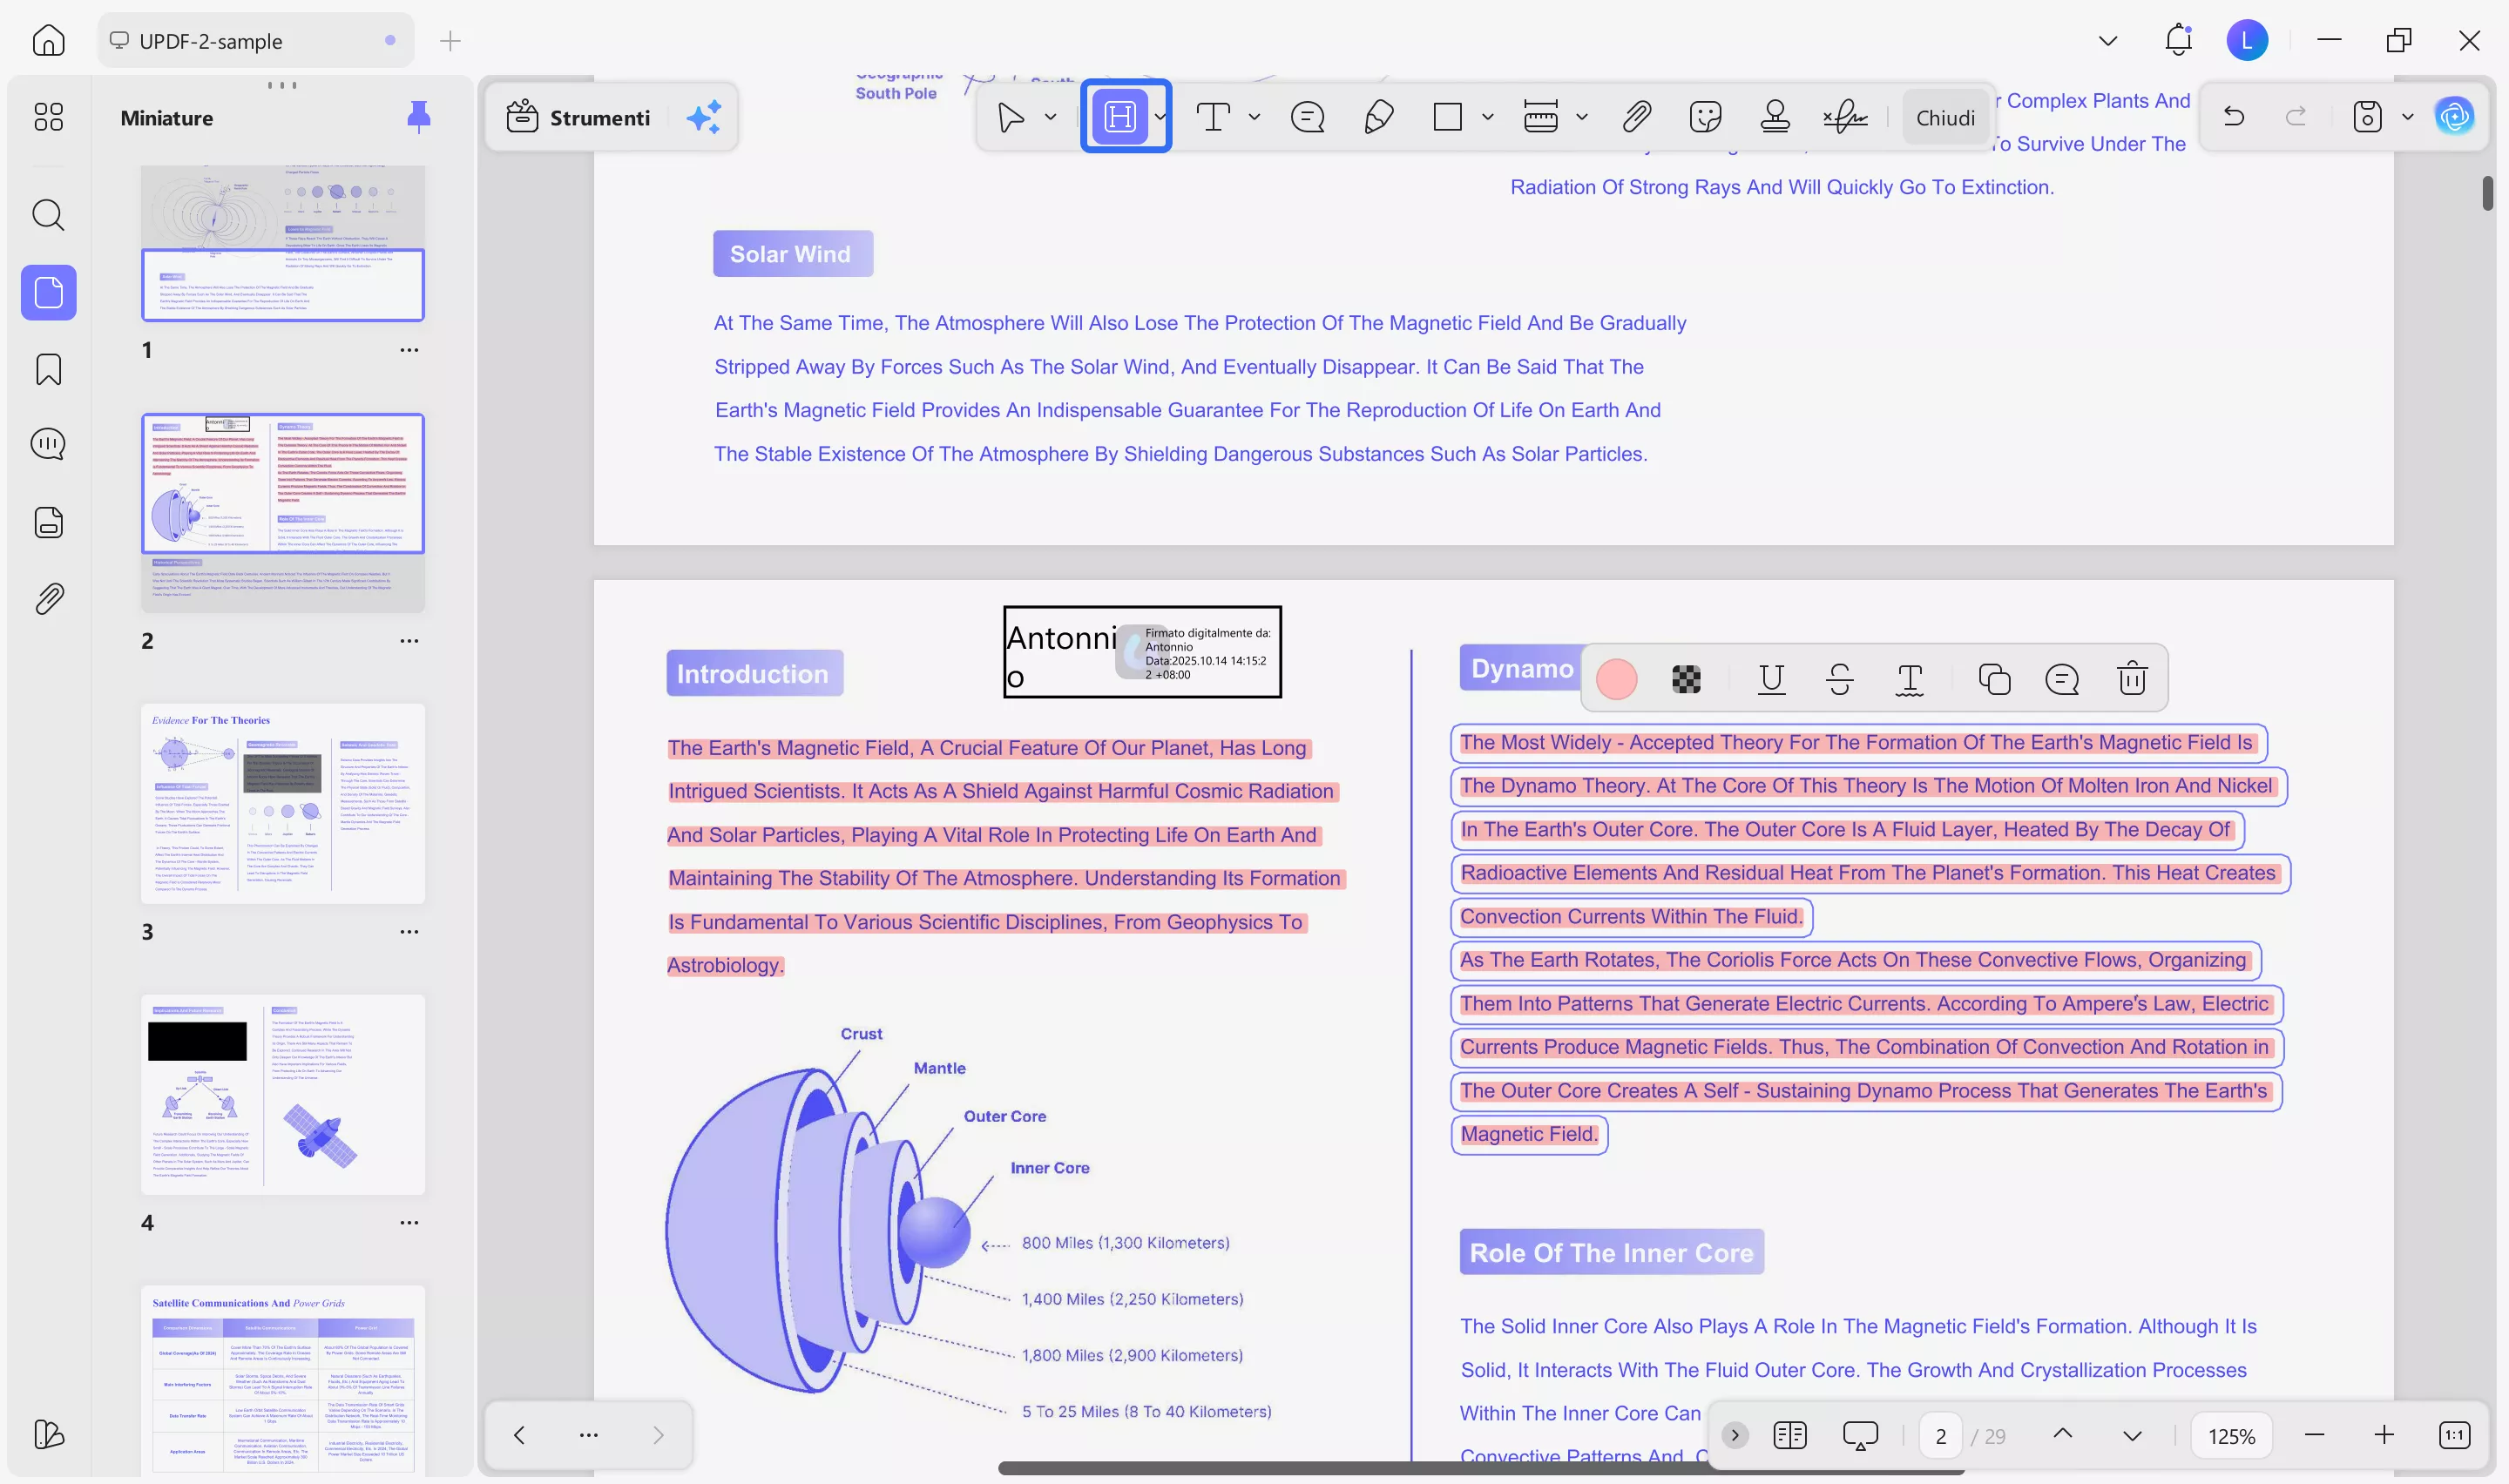Toggle the pin on Miniature panel
Image resolution: width=2509 pixels, height=1484 pixels.
point(419,117)
